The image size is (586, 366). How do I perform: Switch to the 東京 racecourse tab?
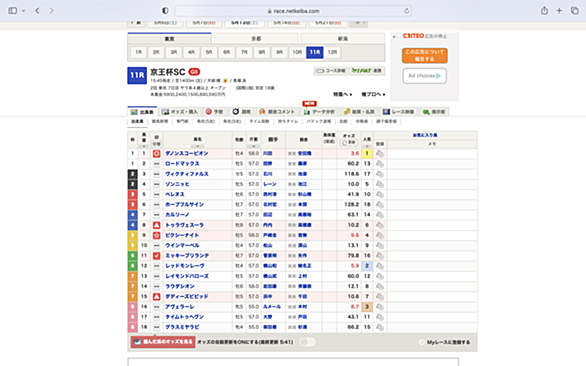click(x=169, y=39)
